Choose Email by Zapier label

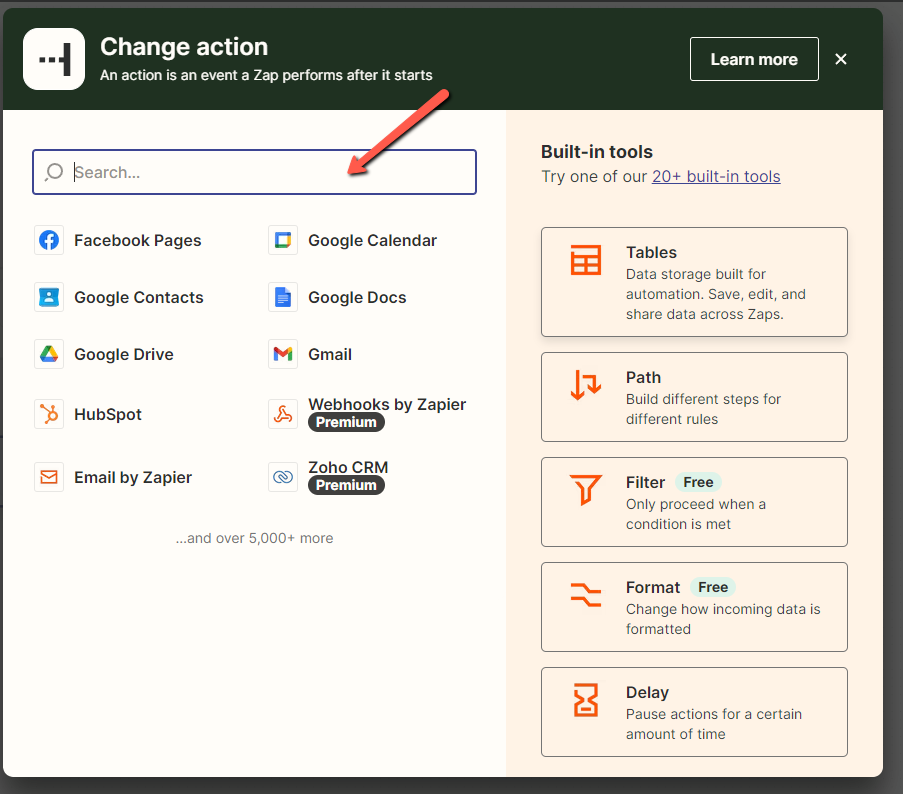coord(133,477)
